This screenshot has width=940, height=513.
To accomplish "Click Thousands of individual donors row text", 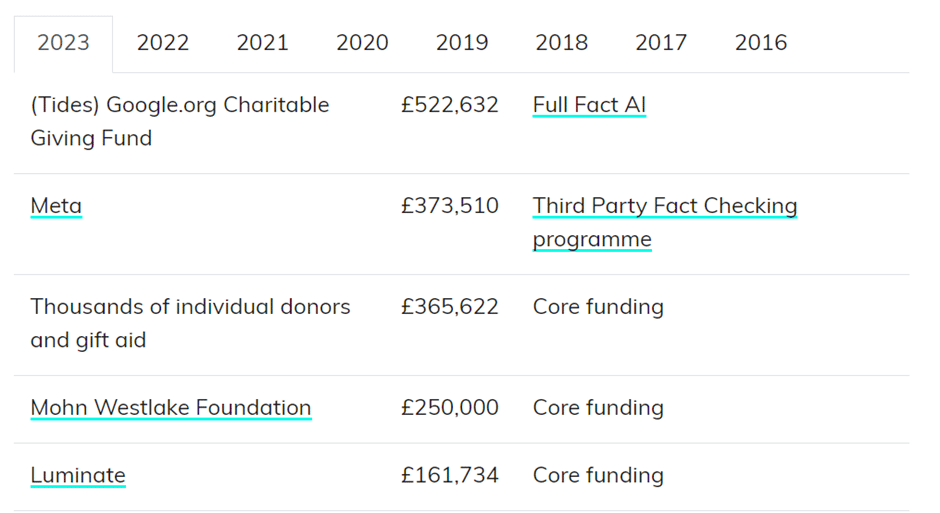I will [191, 323].
